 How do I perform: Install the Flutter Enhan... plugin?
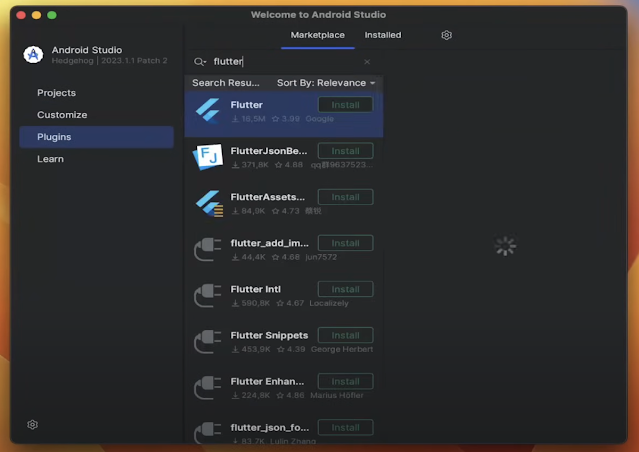coord(345,381)
